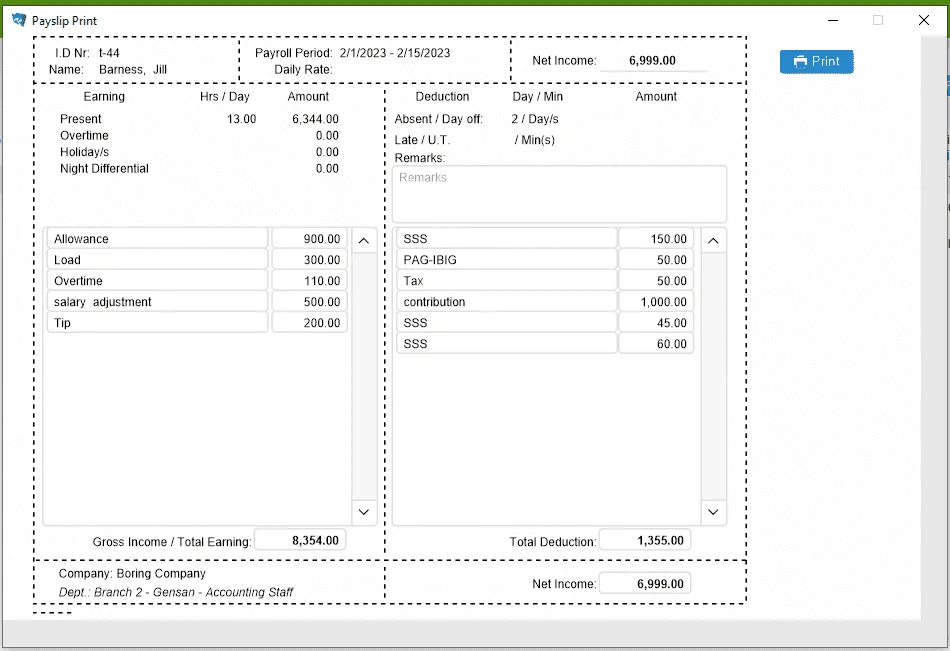
Task: Select the 300.00 load amount field
Action: pos(310,259)
